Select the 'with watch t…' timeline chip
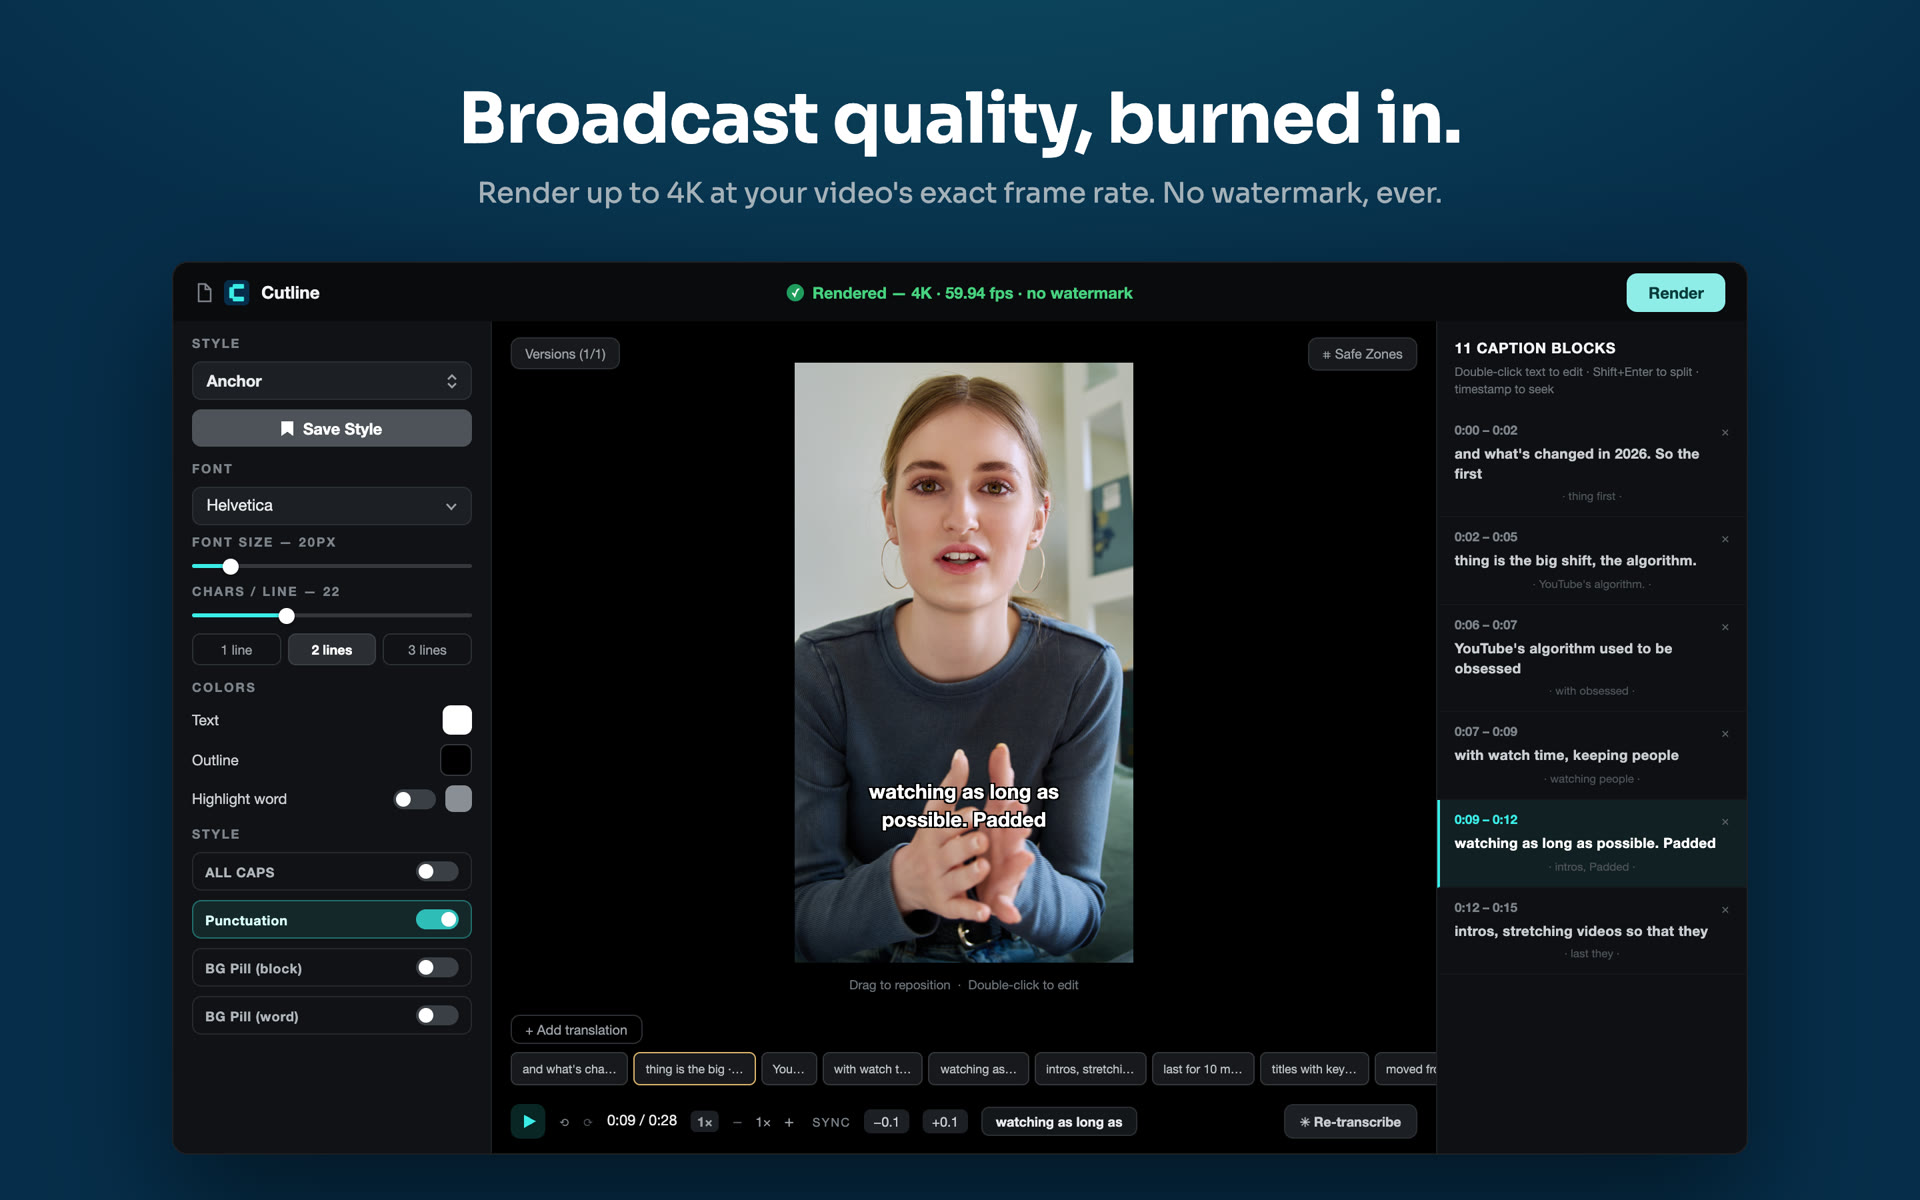This screenshot has width=1920, height=1200. coord(872,1069)
